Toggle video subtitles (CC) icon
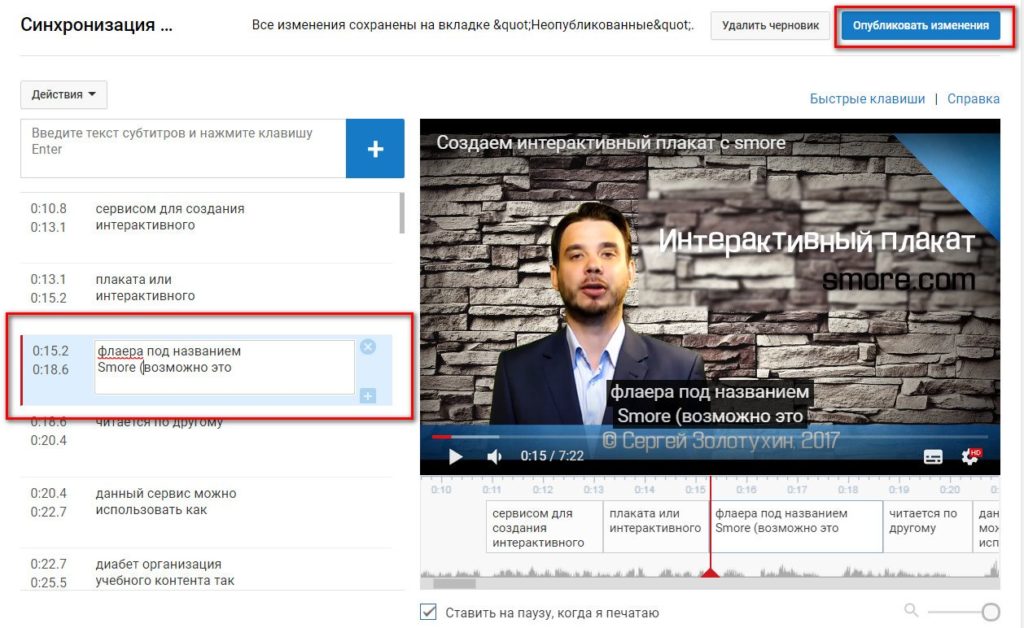The height and width of the screenshot is (628, 1024). (x=933, y=457)
